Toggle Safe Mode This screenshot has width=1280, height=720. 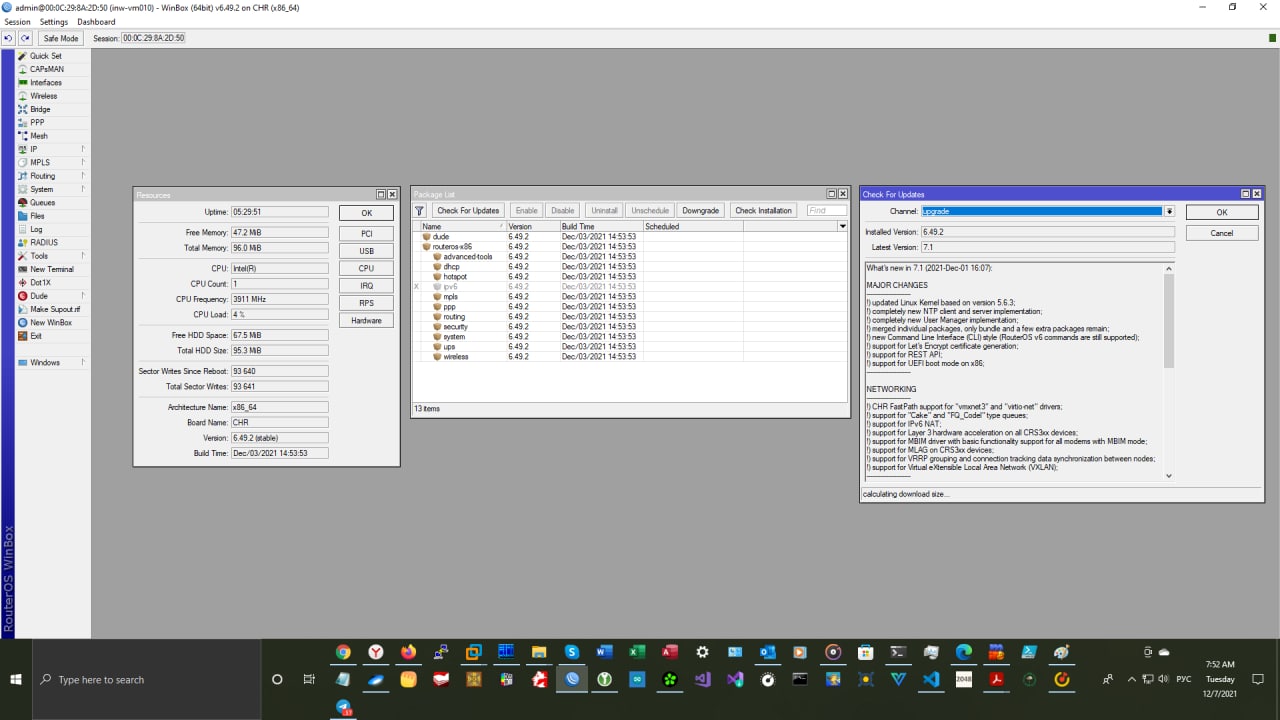pyautogui.click(x=61, y=38)
